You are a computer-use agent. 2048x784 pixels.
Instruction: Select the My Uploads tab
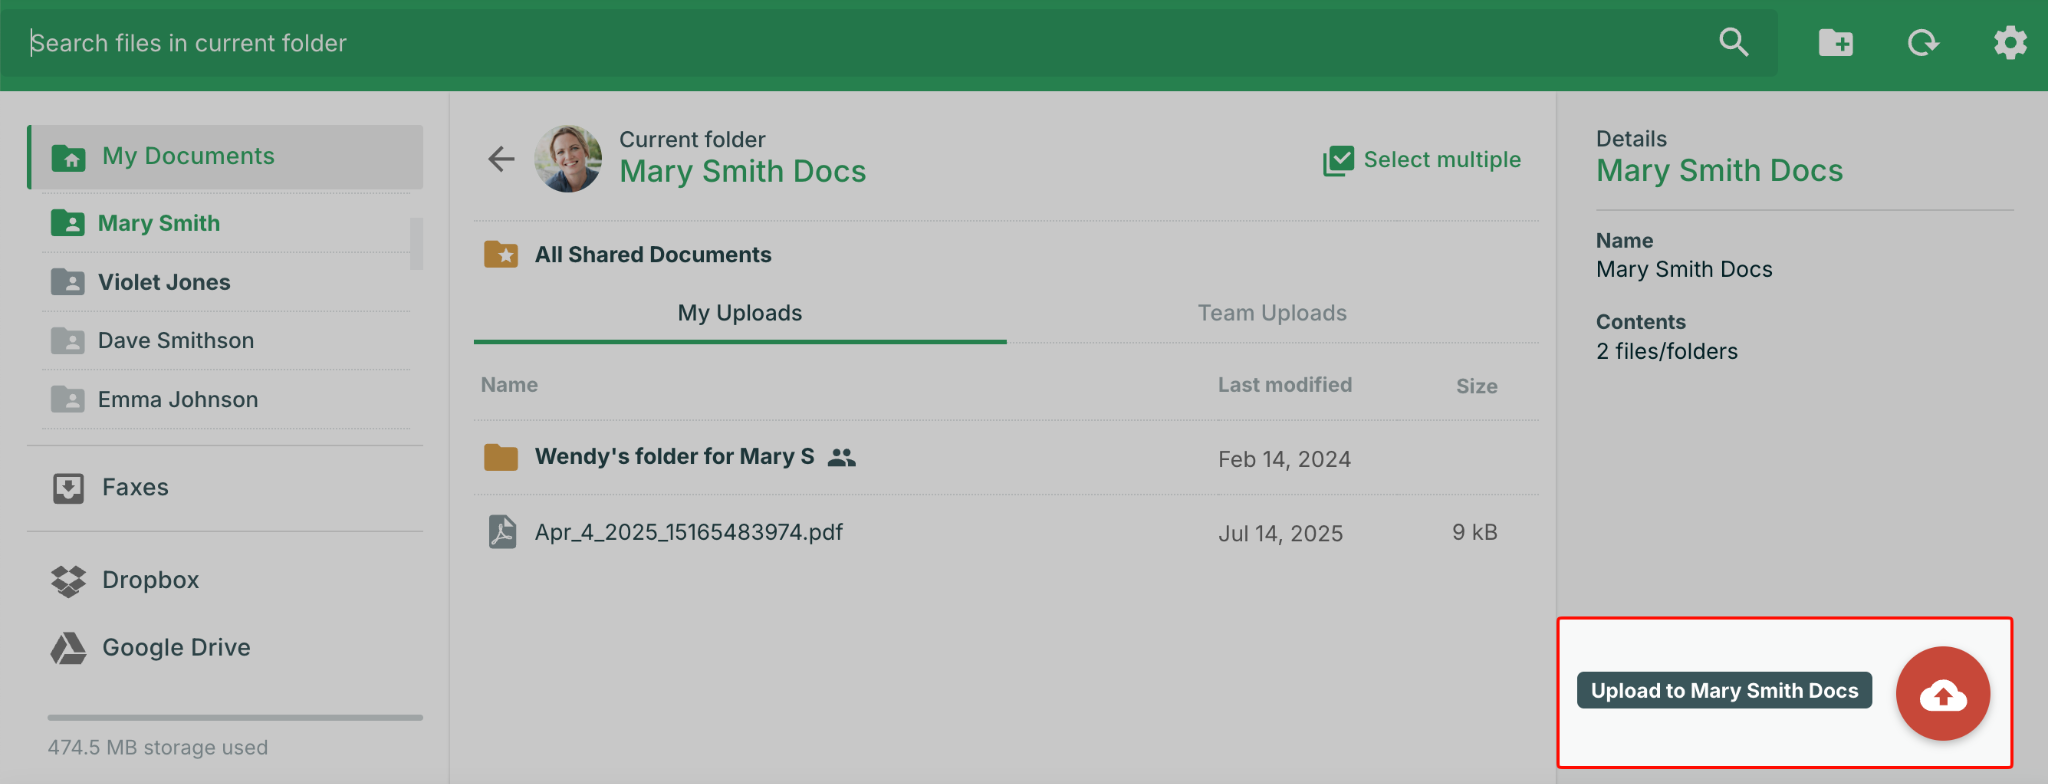(x=739, y=313)
